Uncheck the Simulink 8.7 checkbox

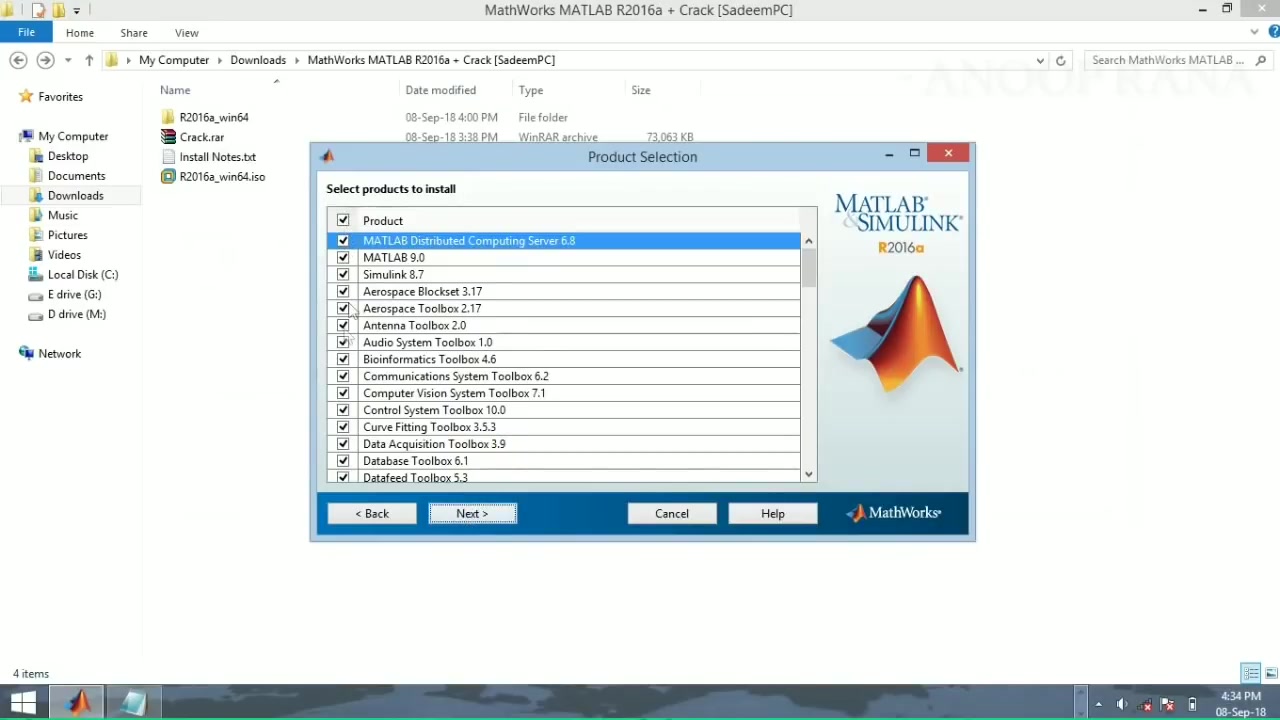point(343,275)
